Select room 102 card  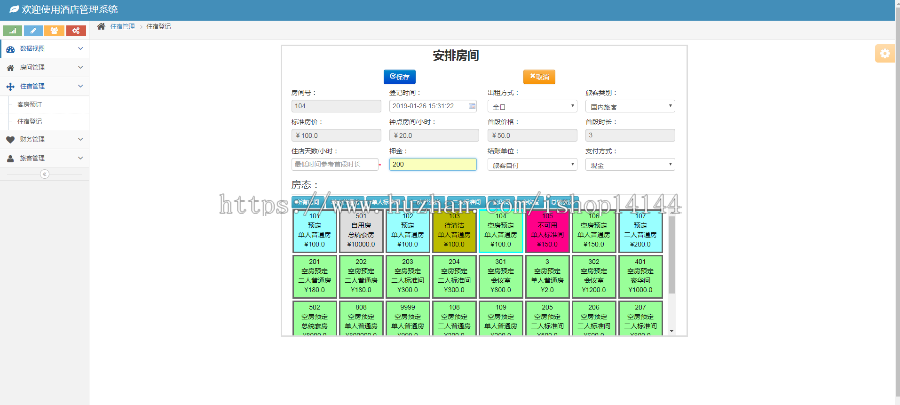[x=408, y=231]
